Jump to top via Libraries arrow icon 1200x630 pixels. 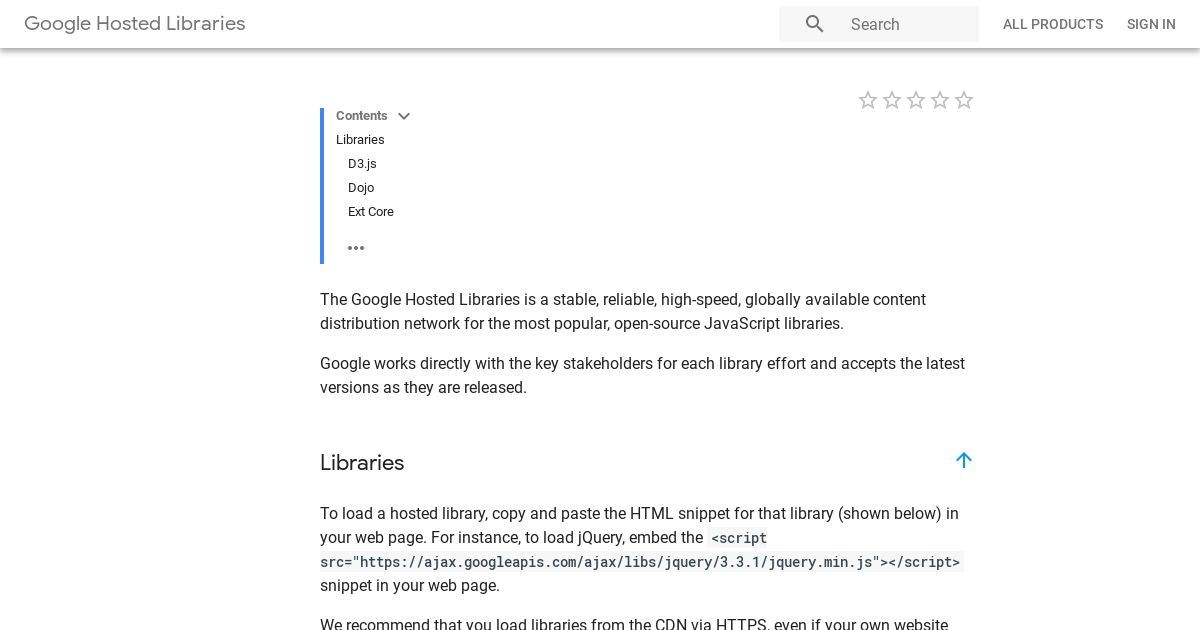[x=964, y=460]
